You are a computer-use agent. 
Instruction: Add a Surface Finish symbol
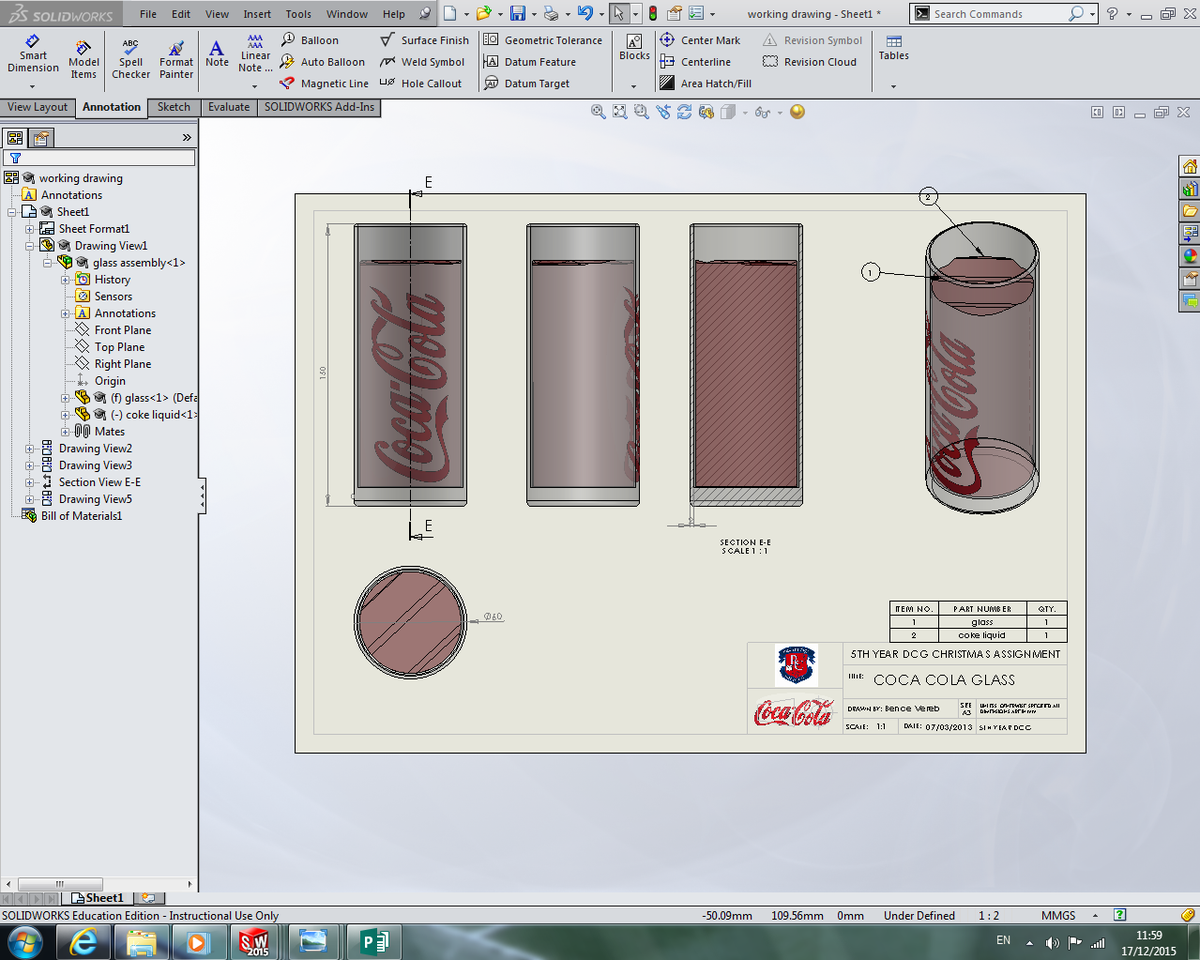pyautogui.click(x=425, y=40)
